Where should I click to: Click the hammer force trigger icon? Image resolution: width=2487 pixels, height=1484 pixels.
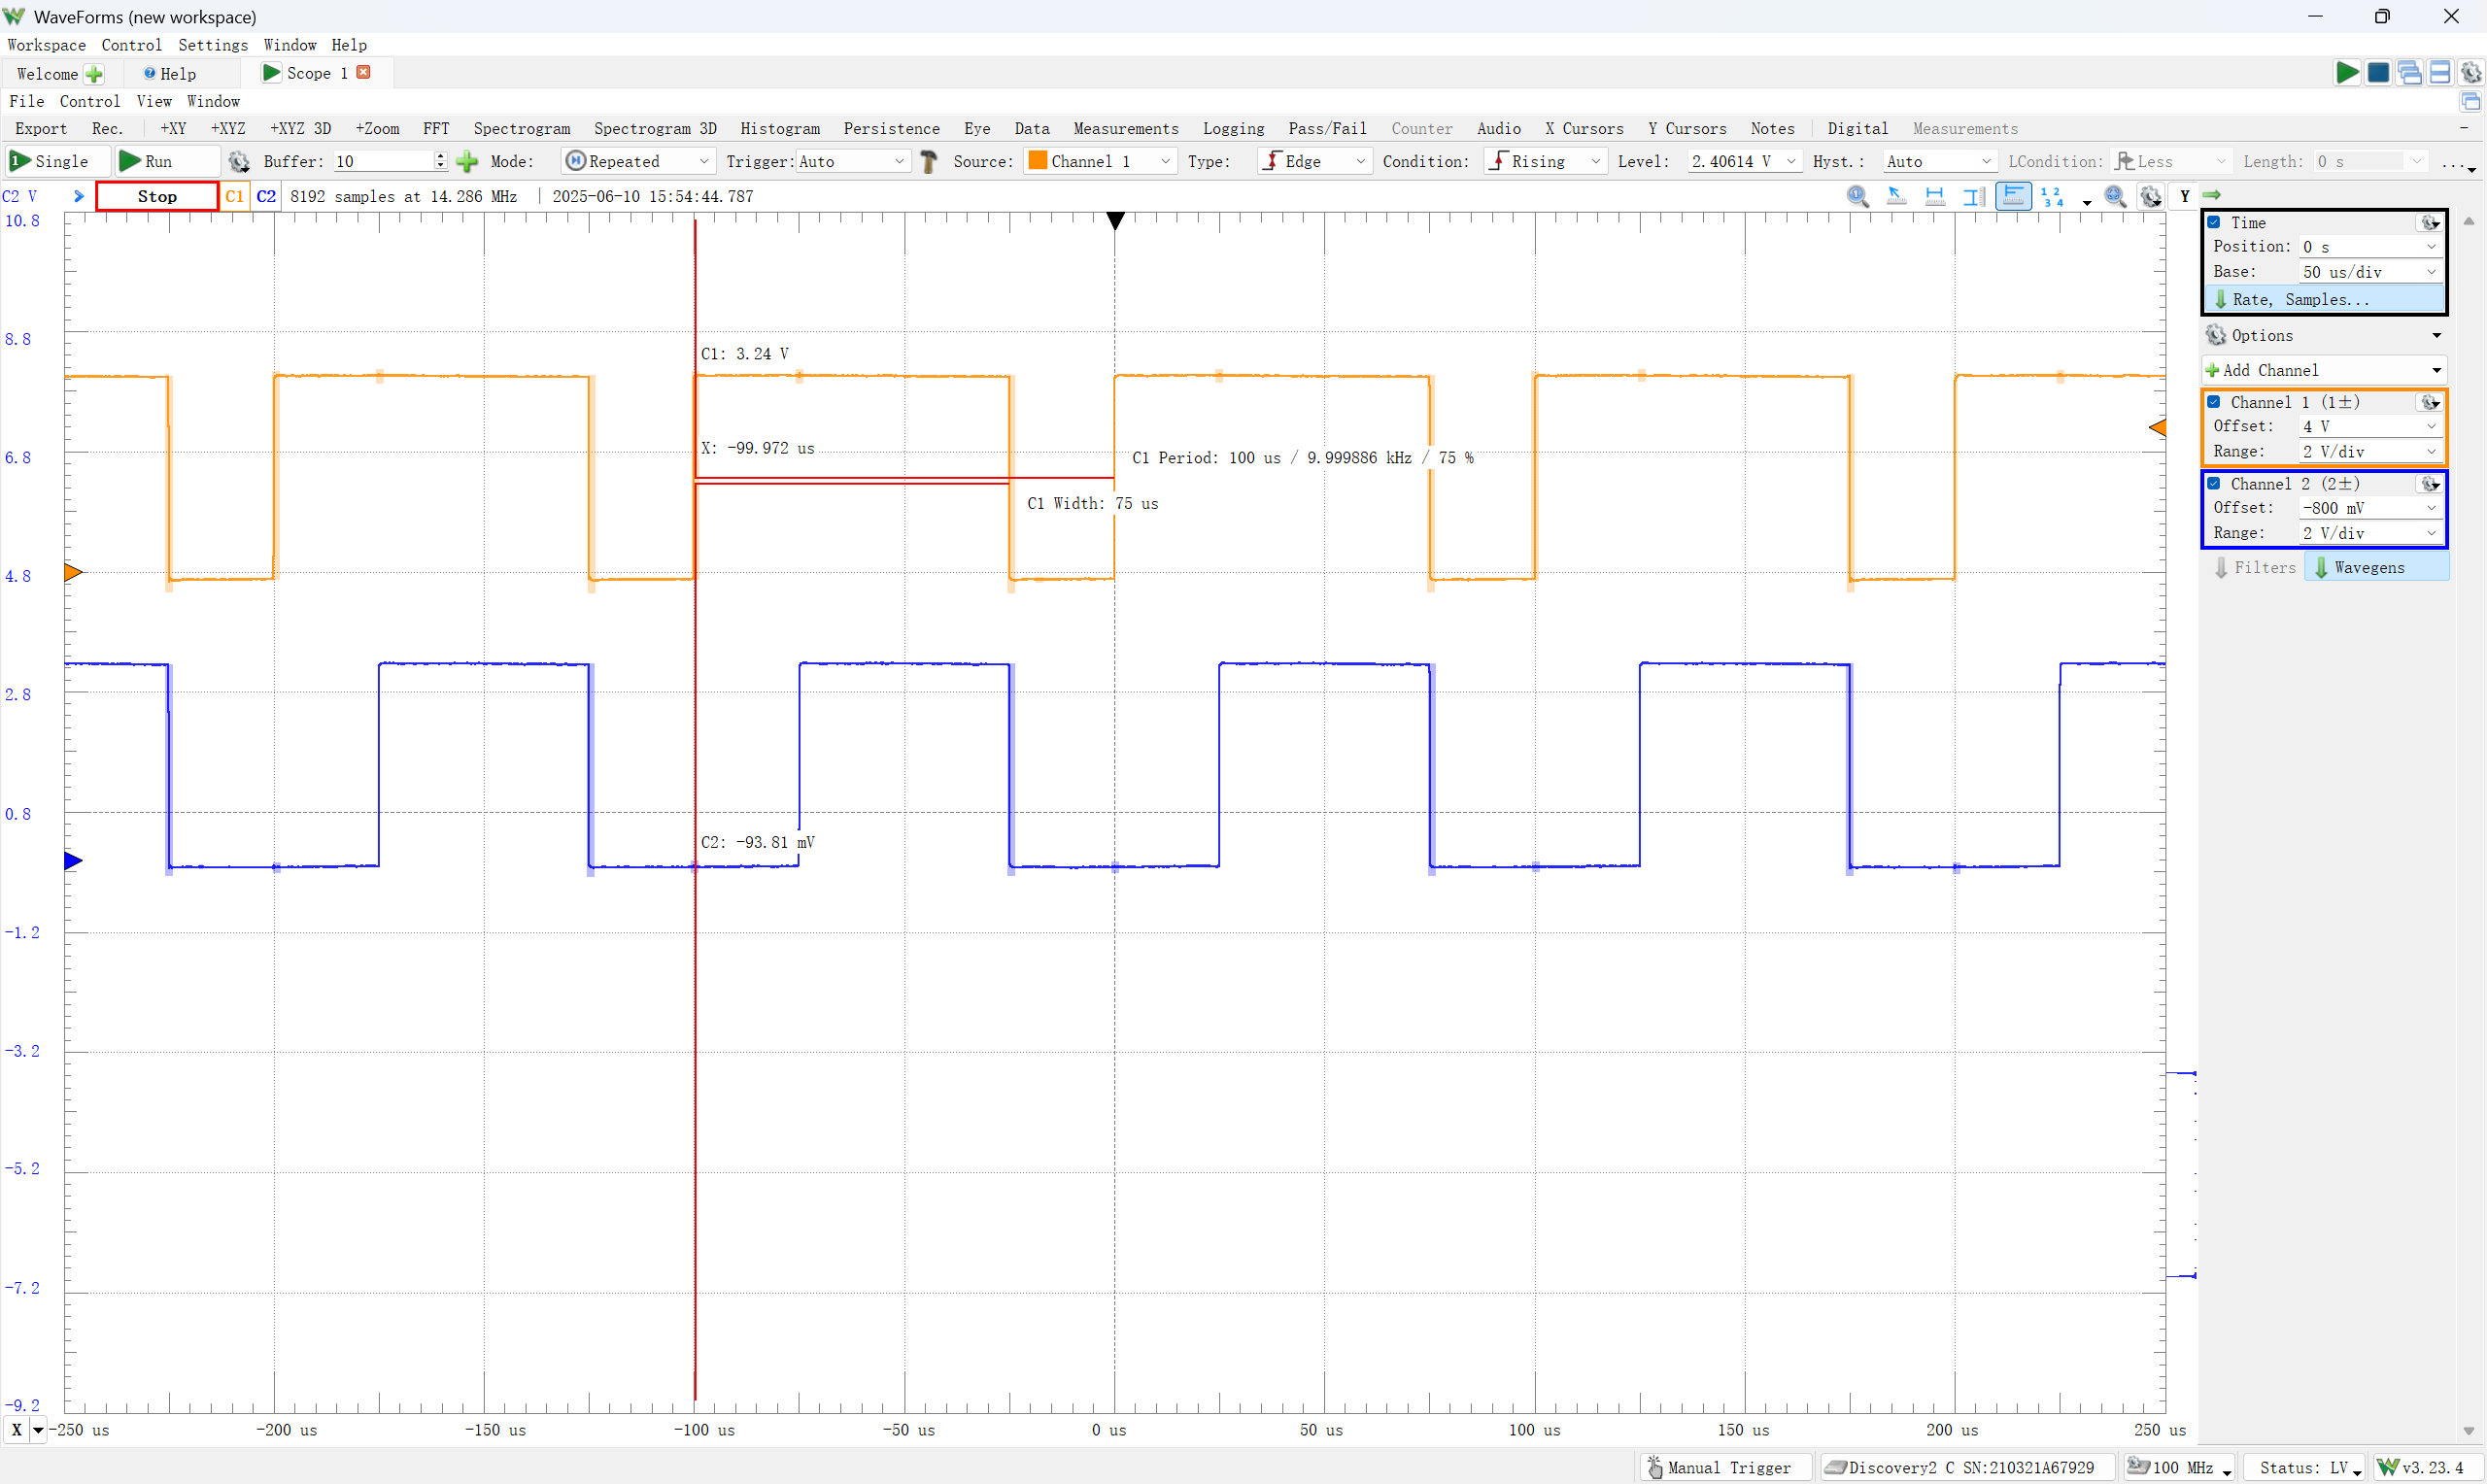point(929,161)
